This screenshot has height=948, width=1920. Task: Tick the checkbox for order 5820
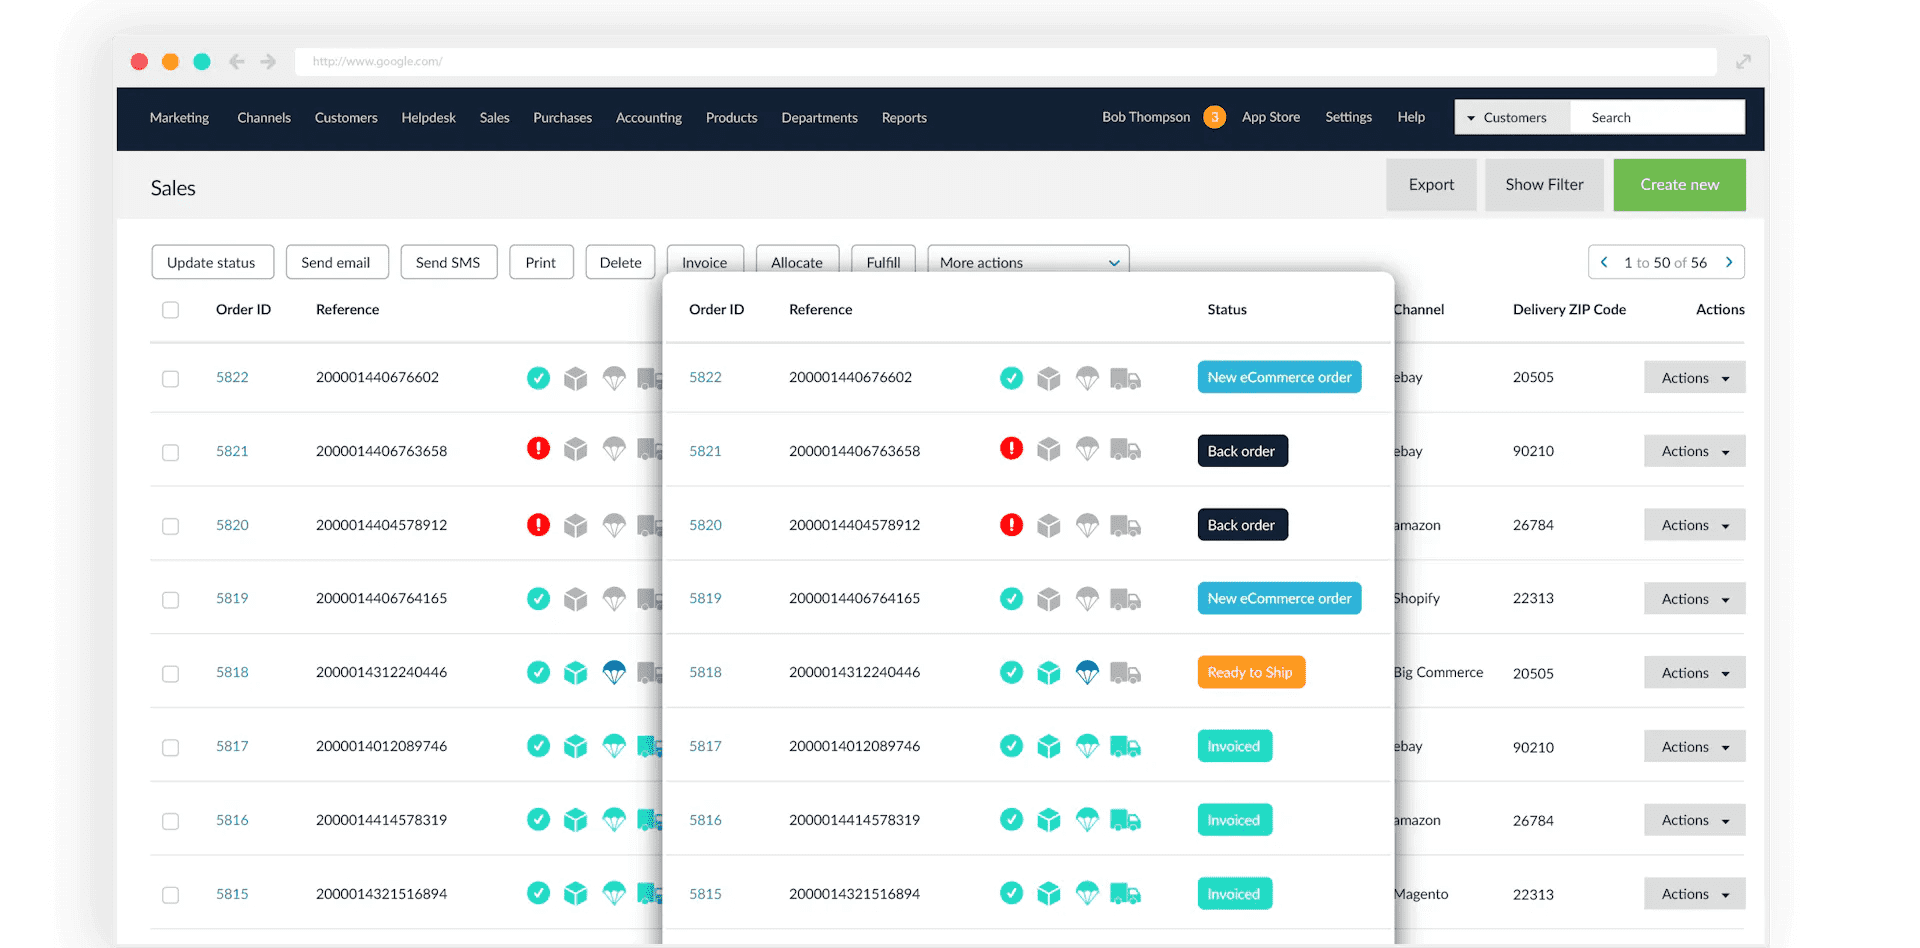[170, 525]
